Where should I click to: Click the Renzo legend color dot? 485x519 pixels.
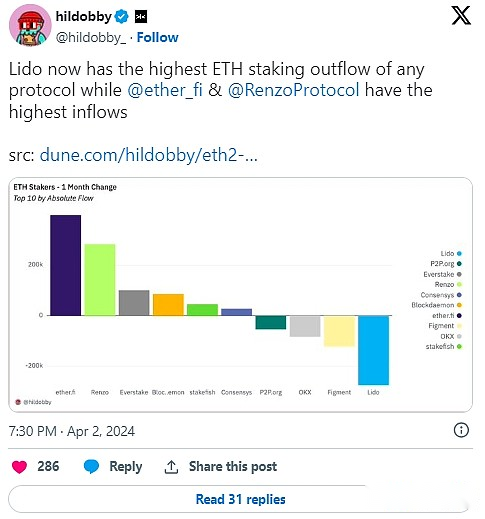click(x=459, y=284)
